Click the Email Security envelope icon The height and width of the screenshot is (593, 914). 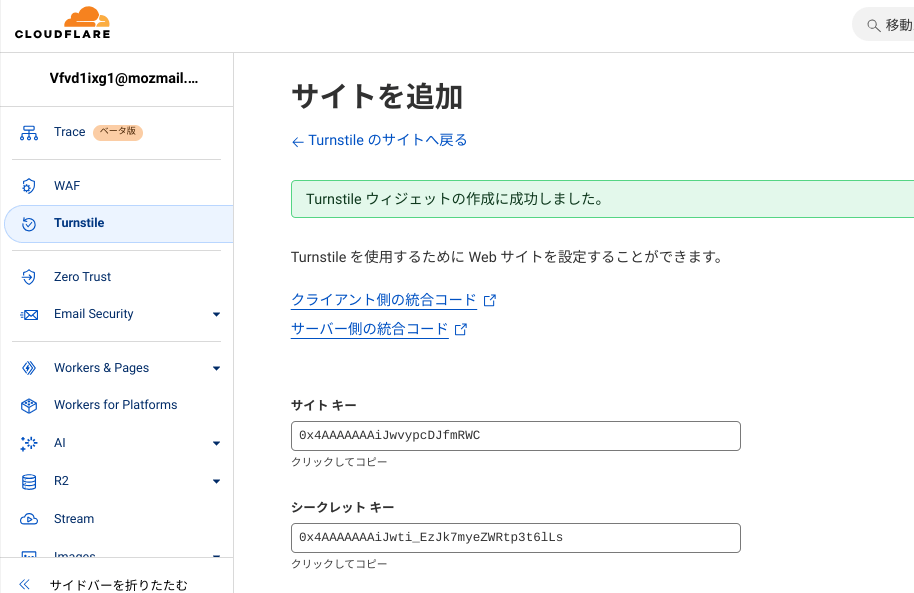coord(29,314)
